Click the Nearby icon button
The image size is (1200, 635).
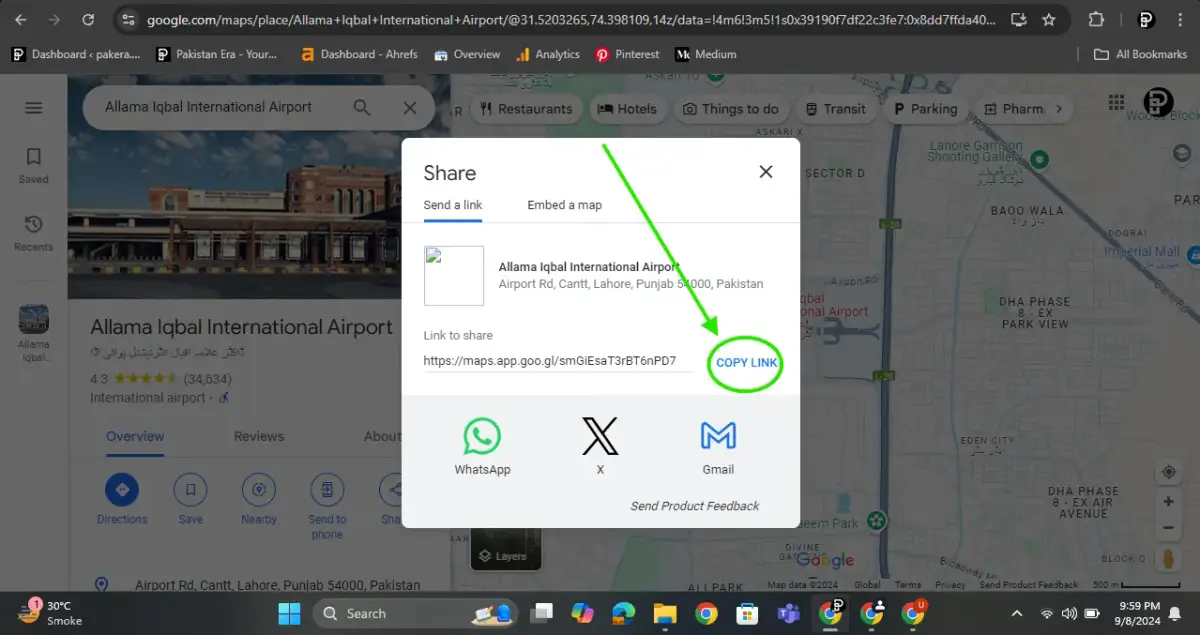coord(259,490)
